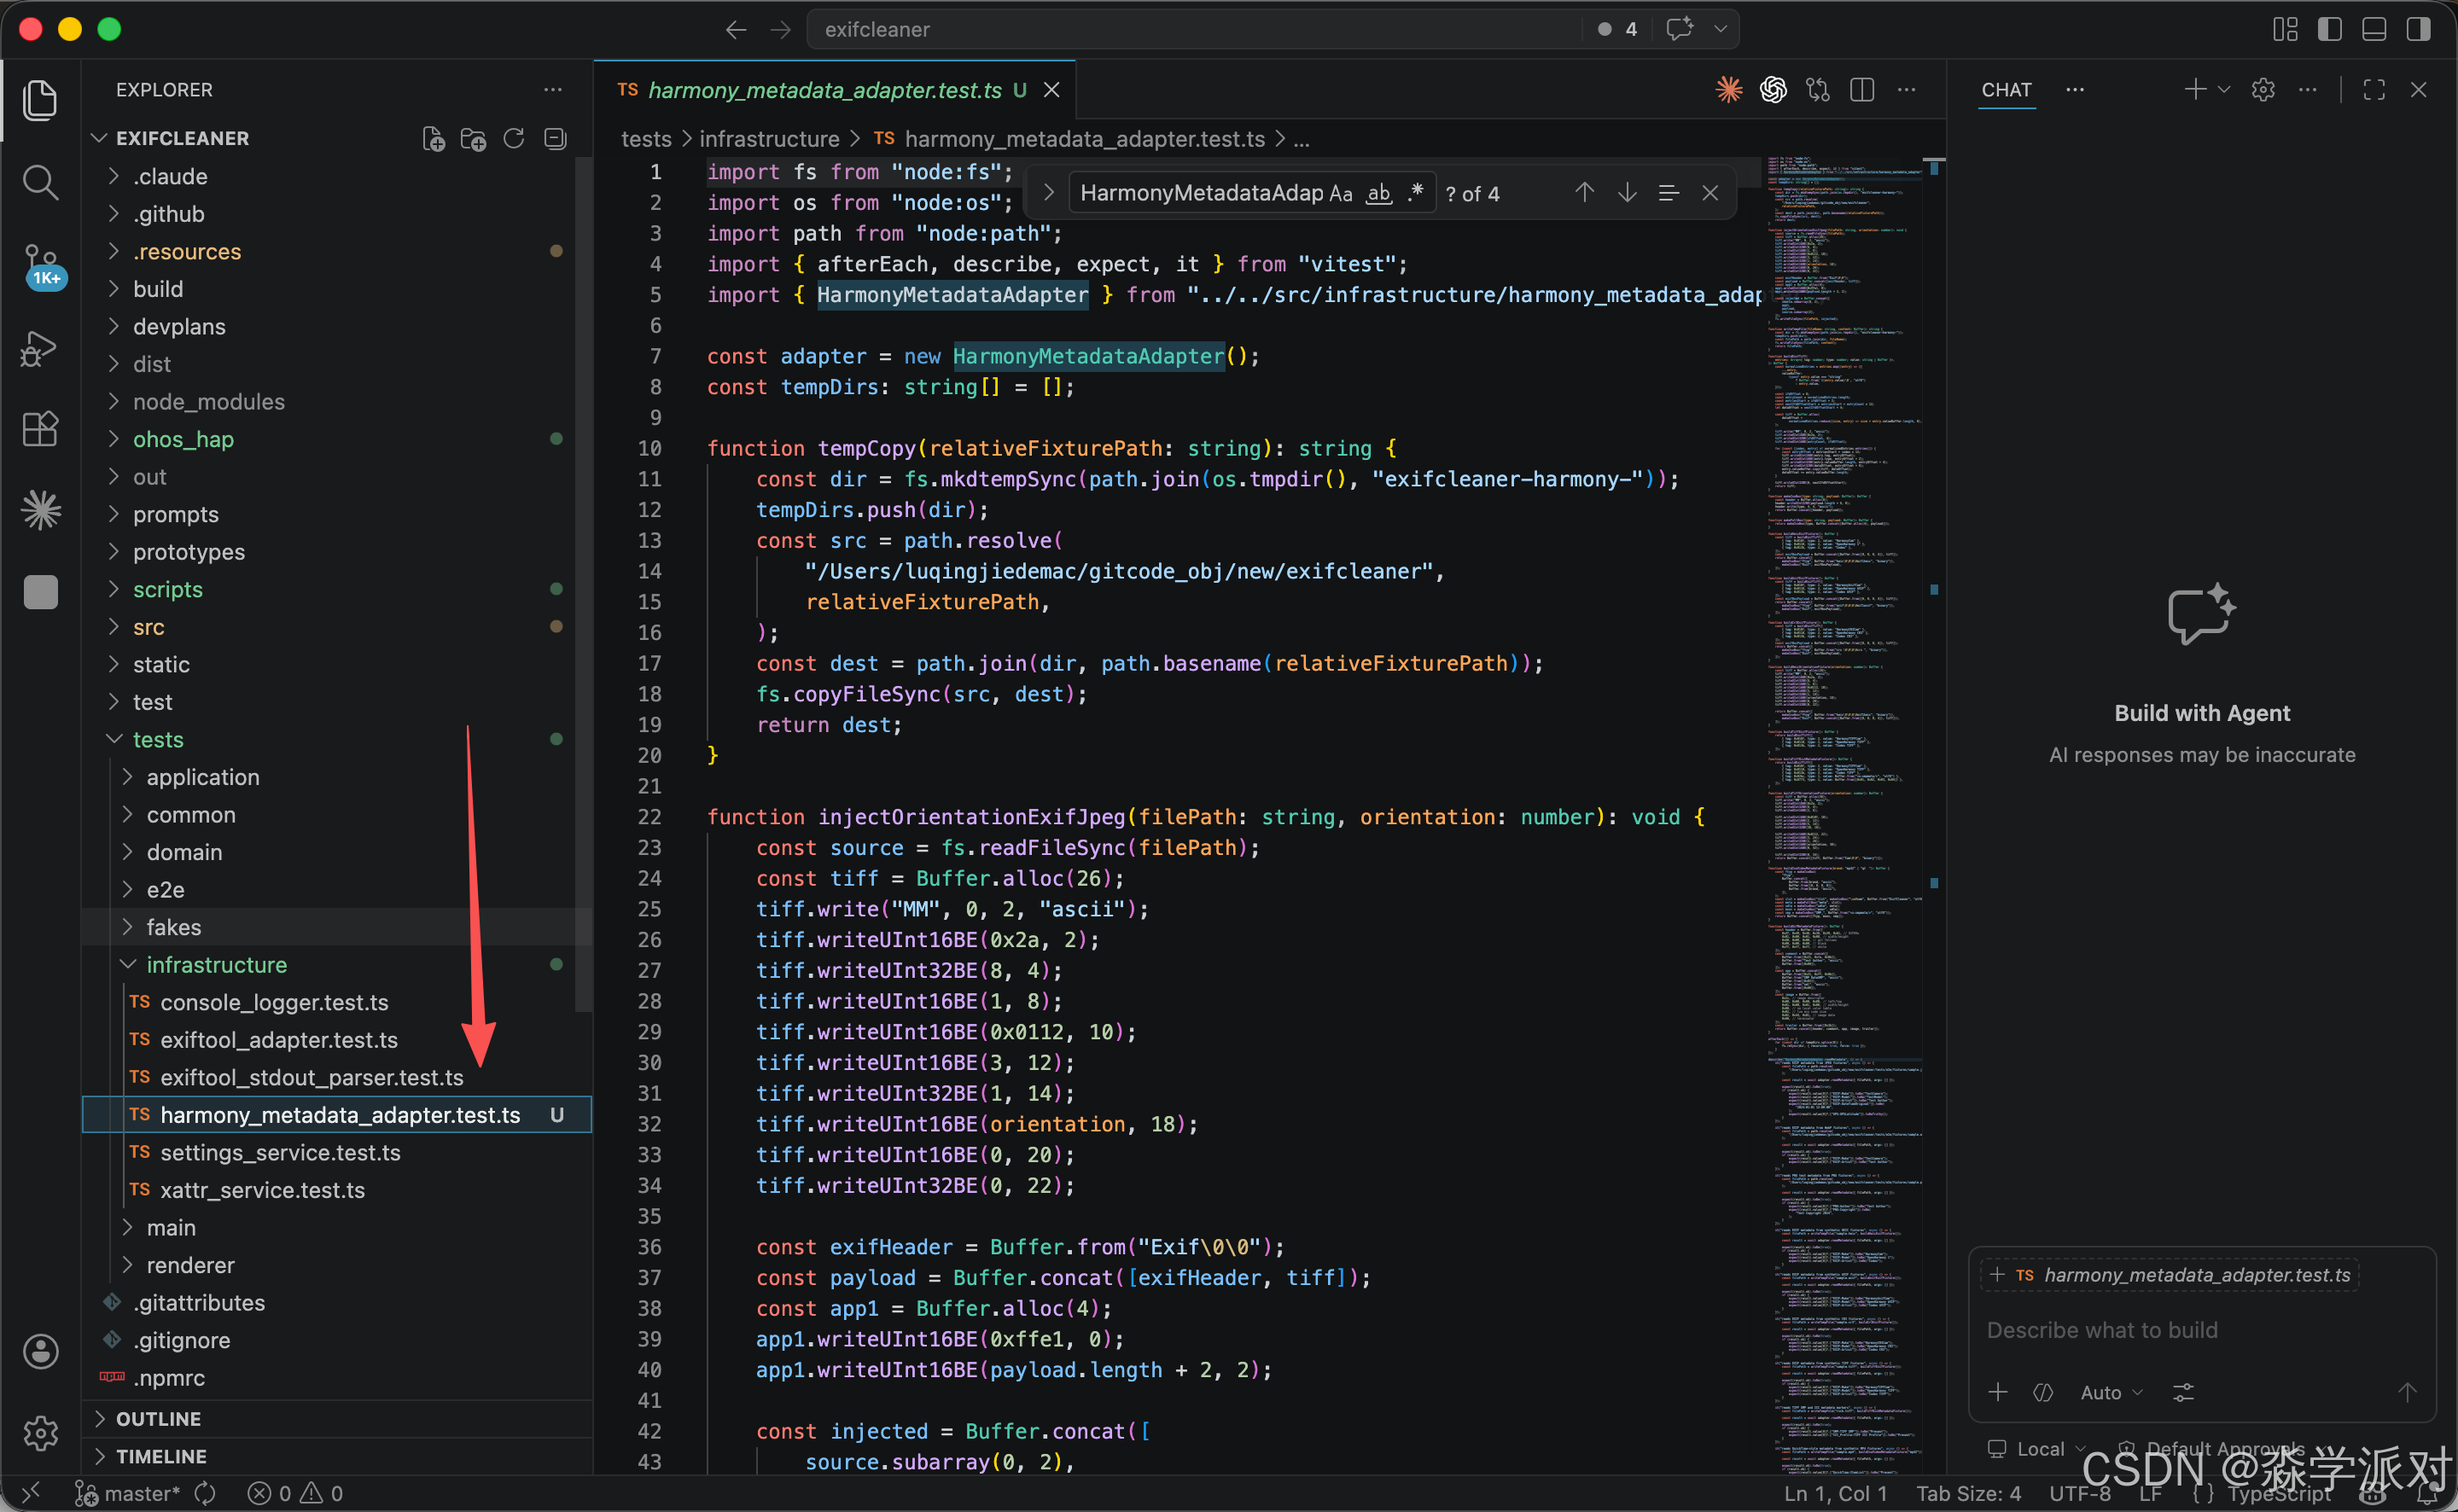This screenshot has height=1512, width=2458.
Task: Open the Explorer view in the activity bar
Action: click(40, 100)
